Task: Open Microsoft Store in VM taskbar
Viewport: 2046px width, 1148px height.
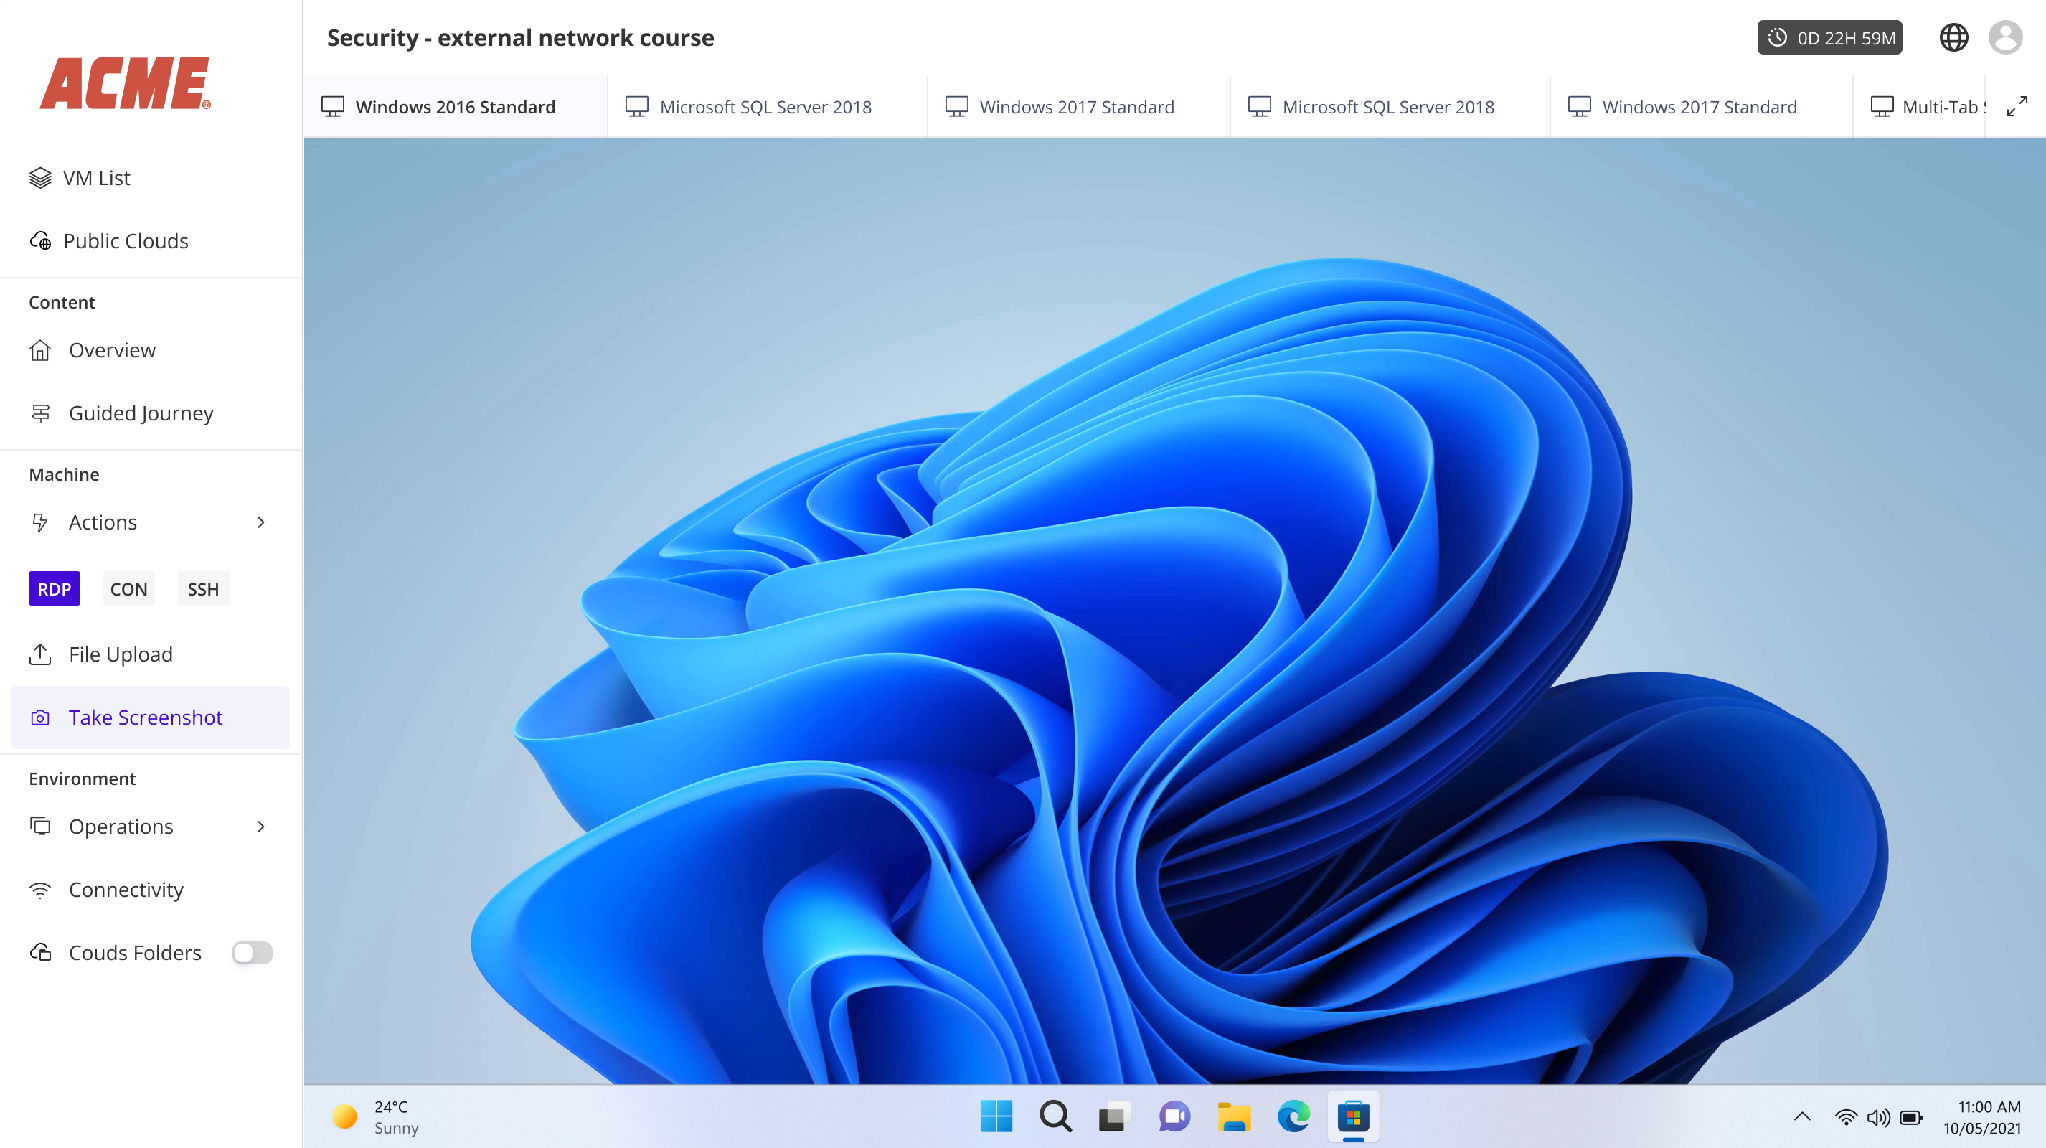Action: click(x=1353, y=1116)
